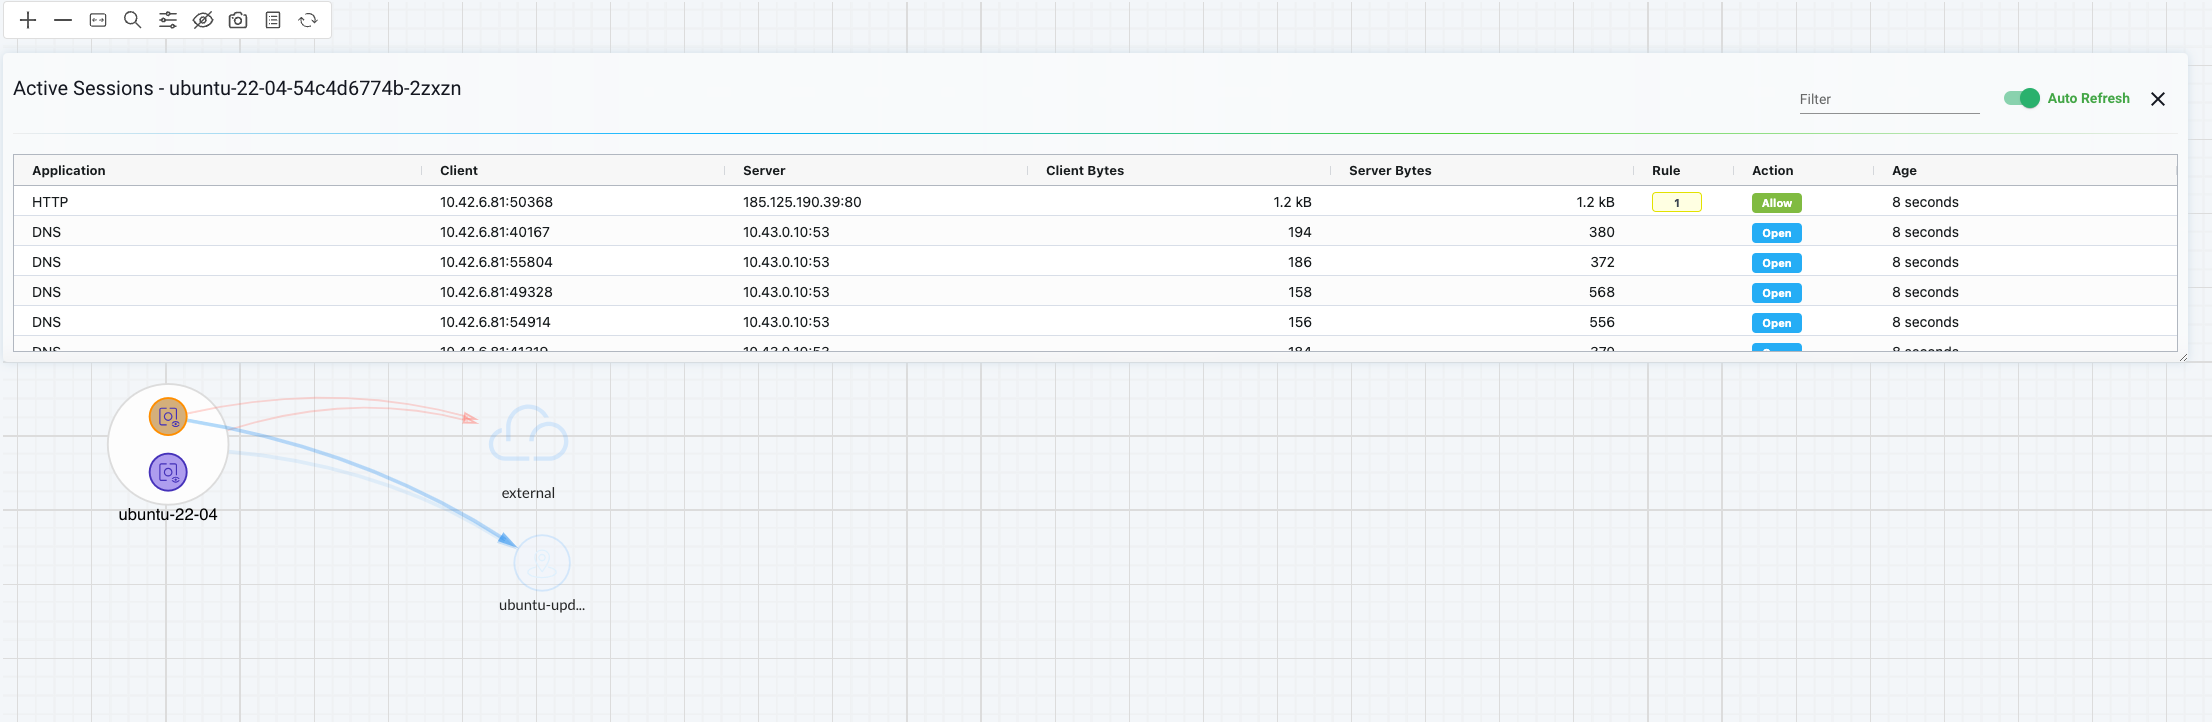
Task: Select client 10.42.6.81:40167
Action: [495, 232]
